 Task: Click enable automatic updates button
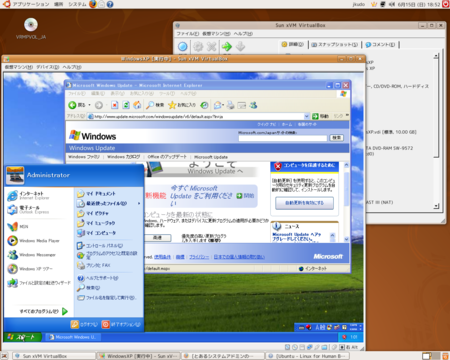[304, 203]
